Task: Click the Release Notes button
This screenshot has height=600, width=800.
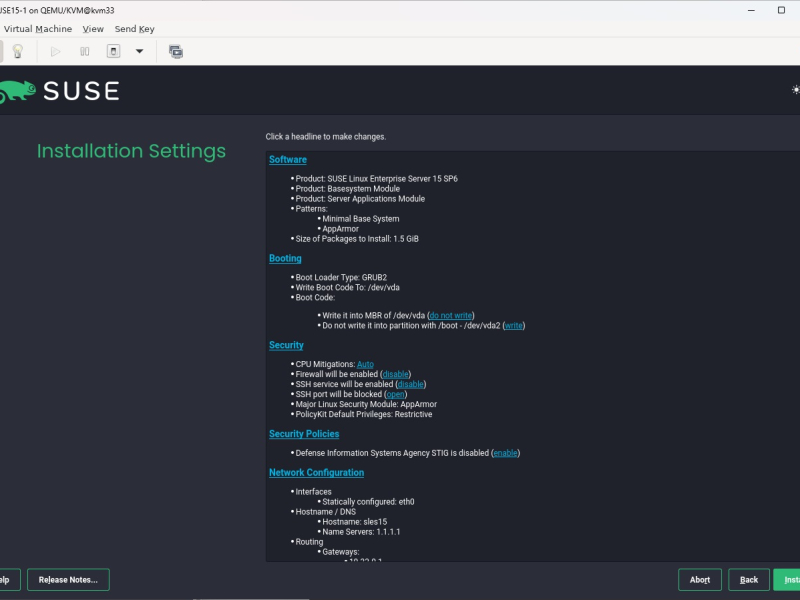Action: pos(68,580)
